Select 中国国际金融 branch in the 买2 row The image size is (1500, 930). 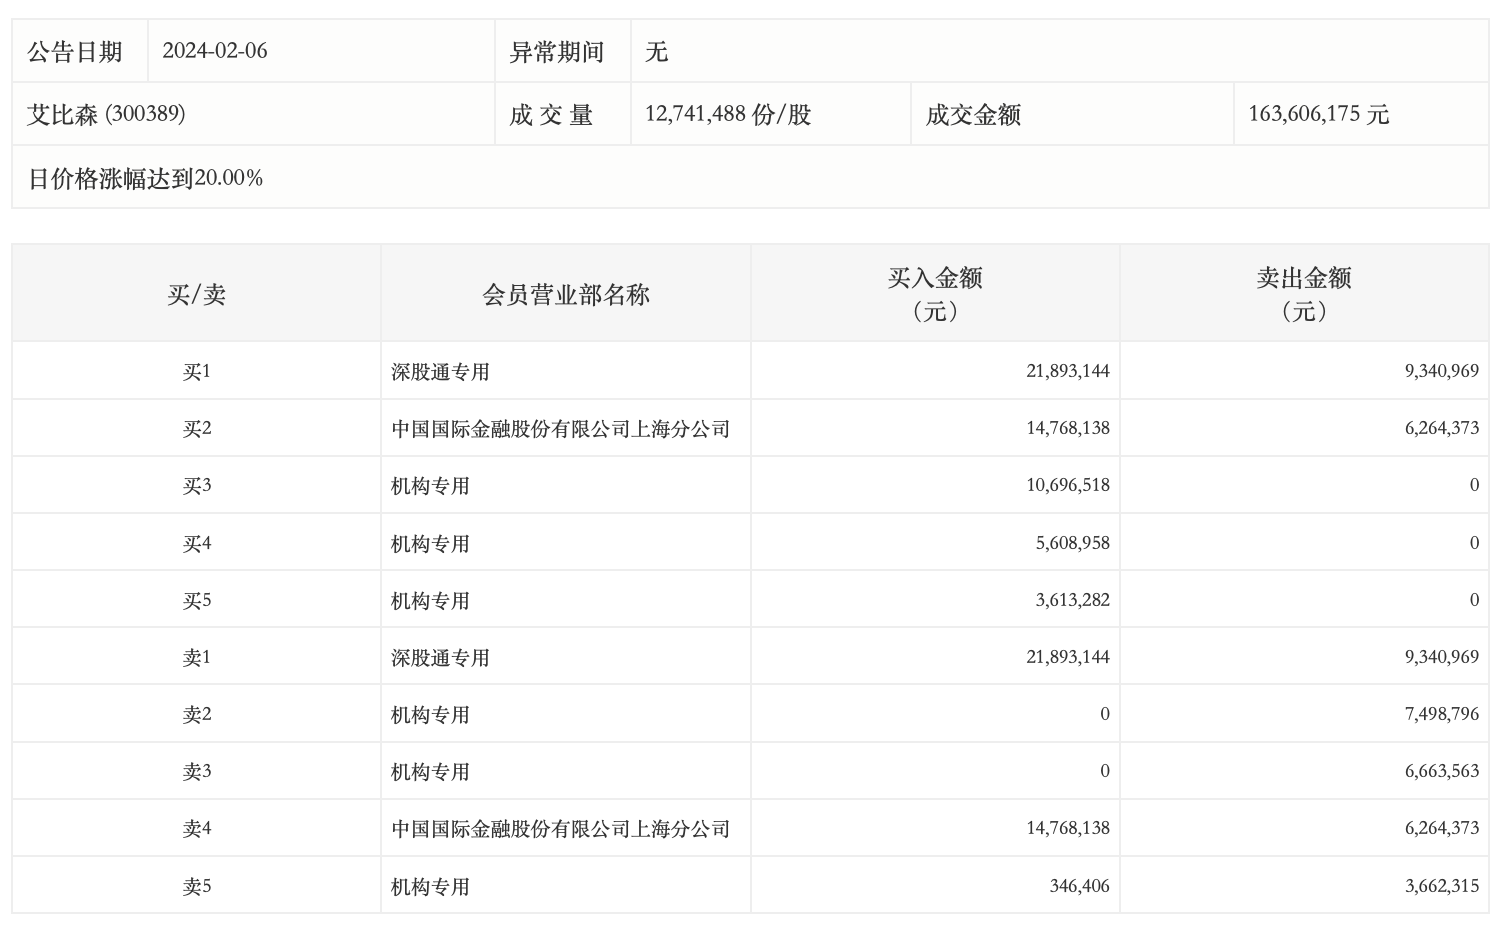[560, 429]
